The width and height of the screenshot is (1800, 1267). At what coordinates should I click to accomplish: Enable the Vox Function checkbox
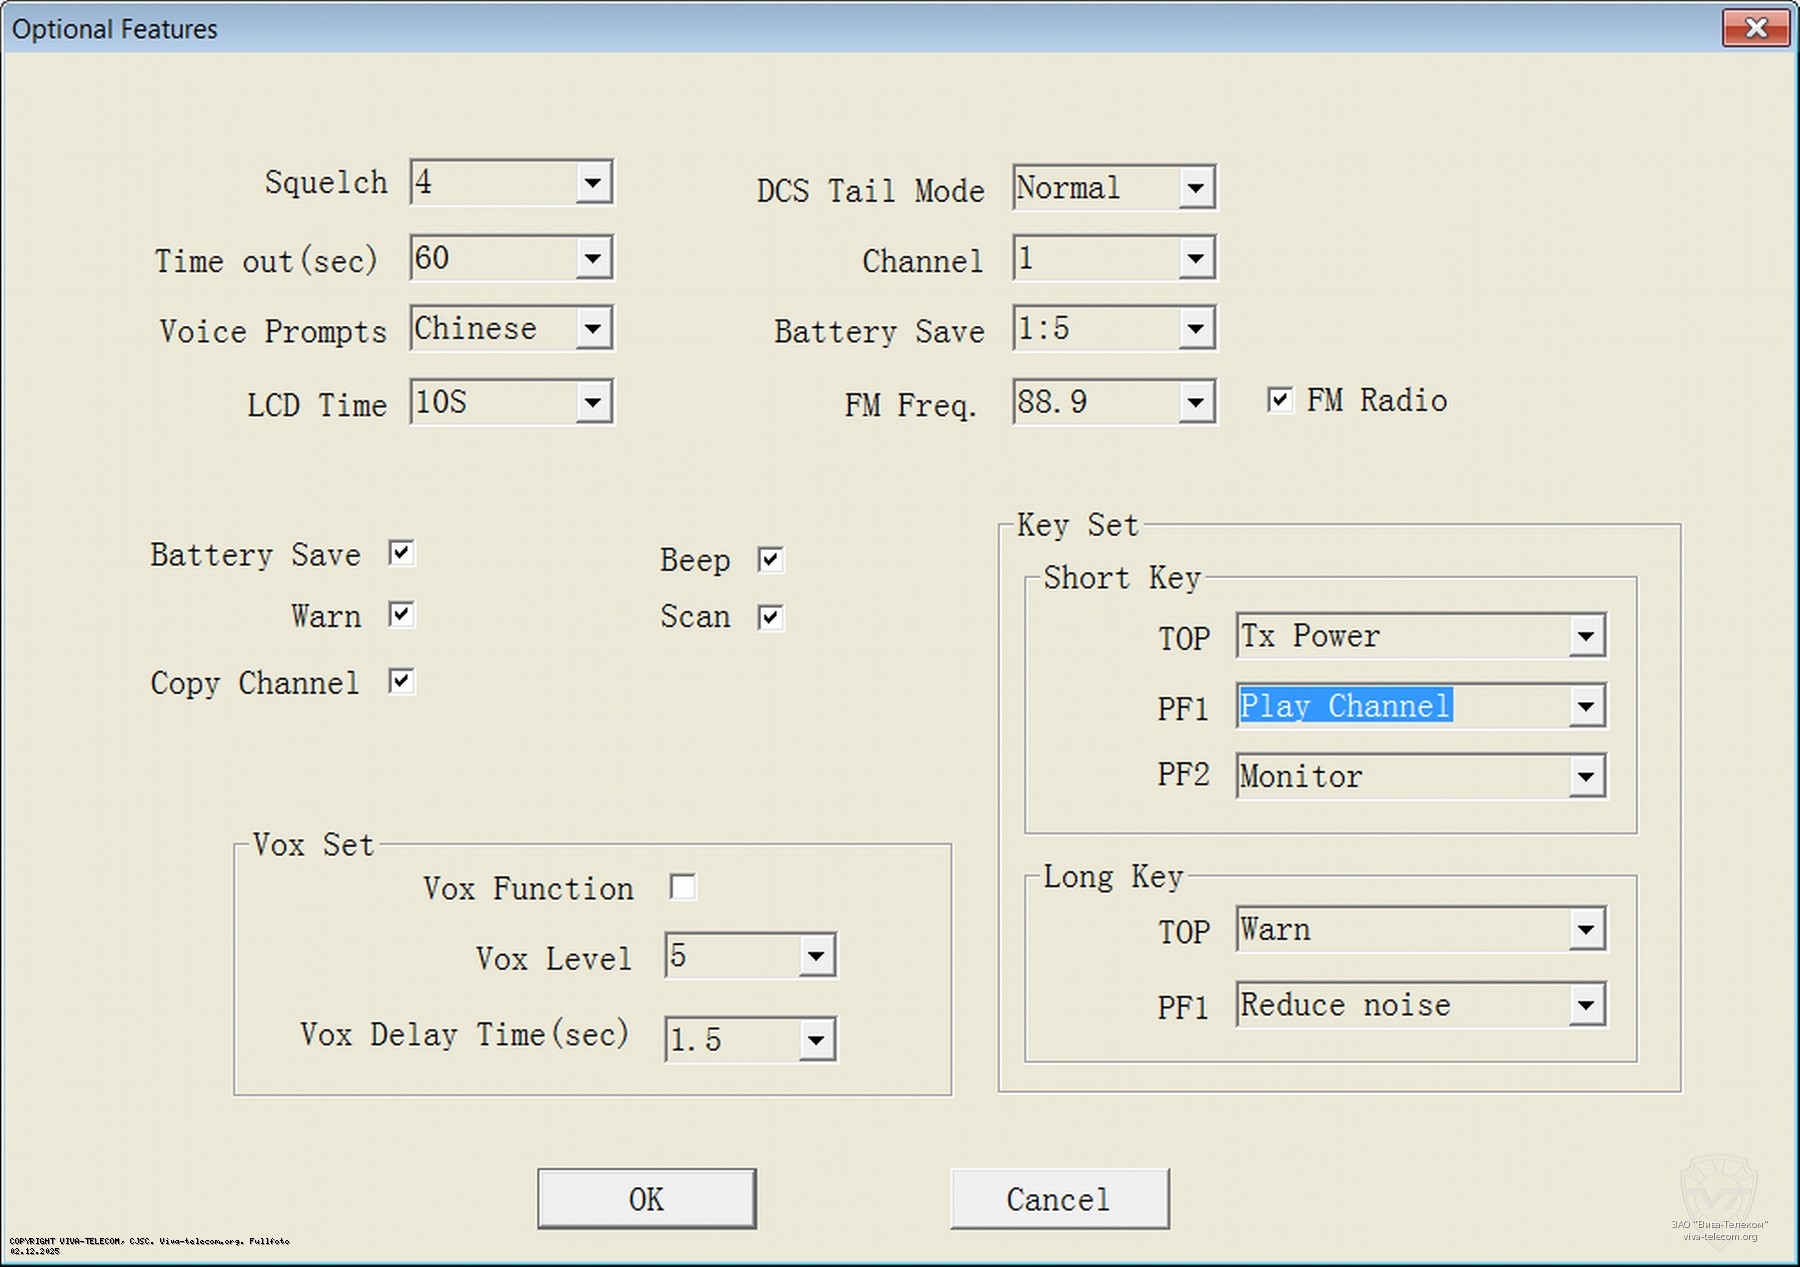click(x=683, y=887)
